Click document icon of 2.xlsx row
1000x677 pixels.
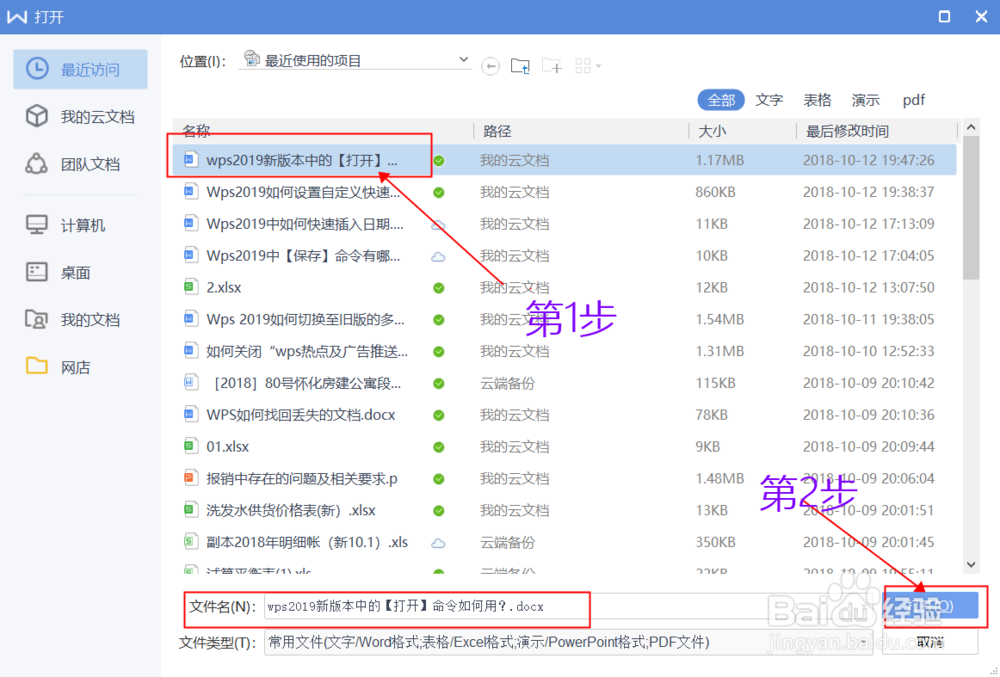pos(190,286)
